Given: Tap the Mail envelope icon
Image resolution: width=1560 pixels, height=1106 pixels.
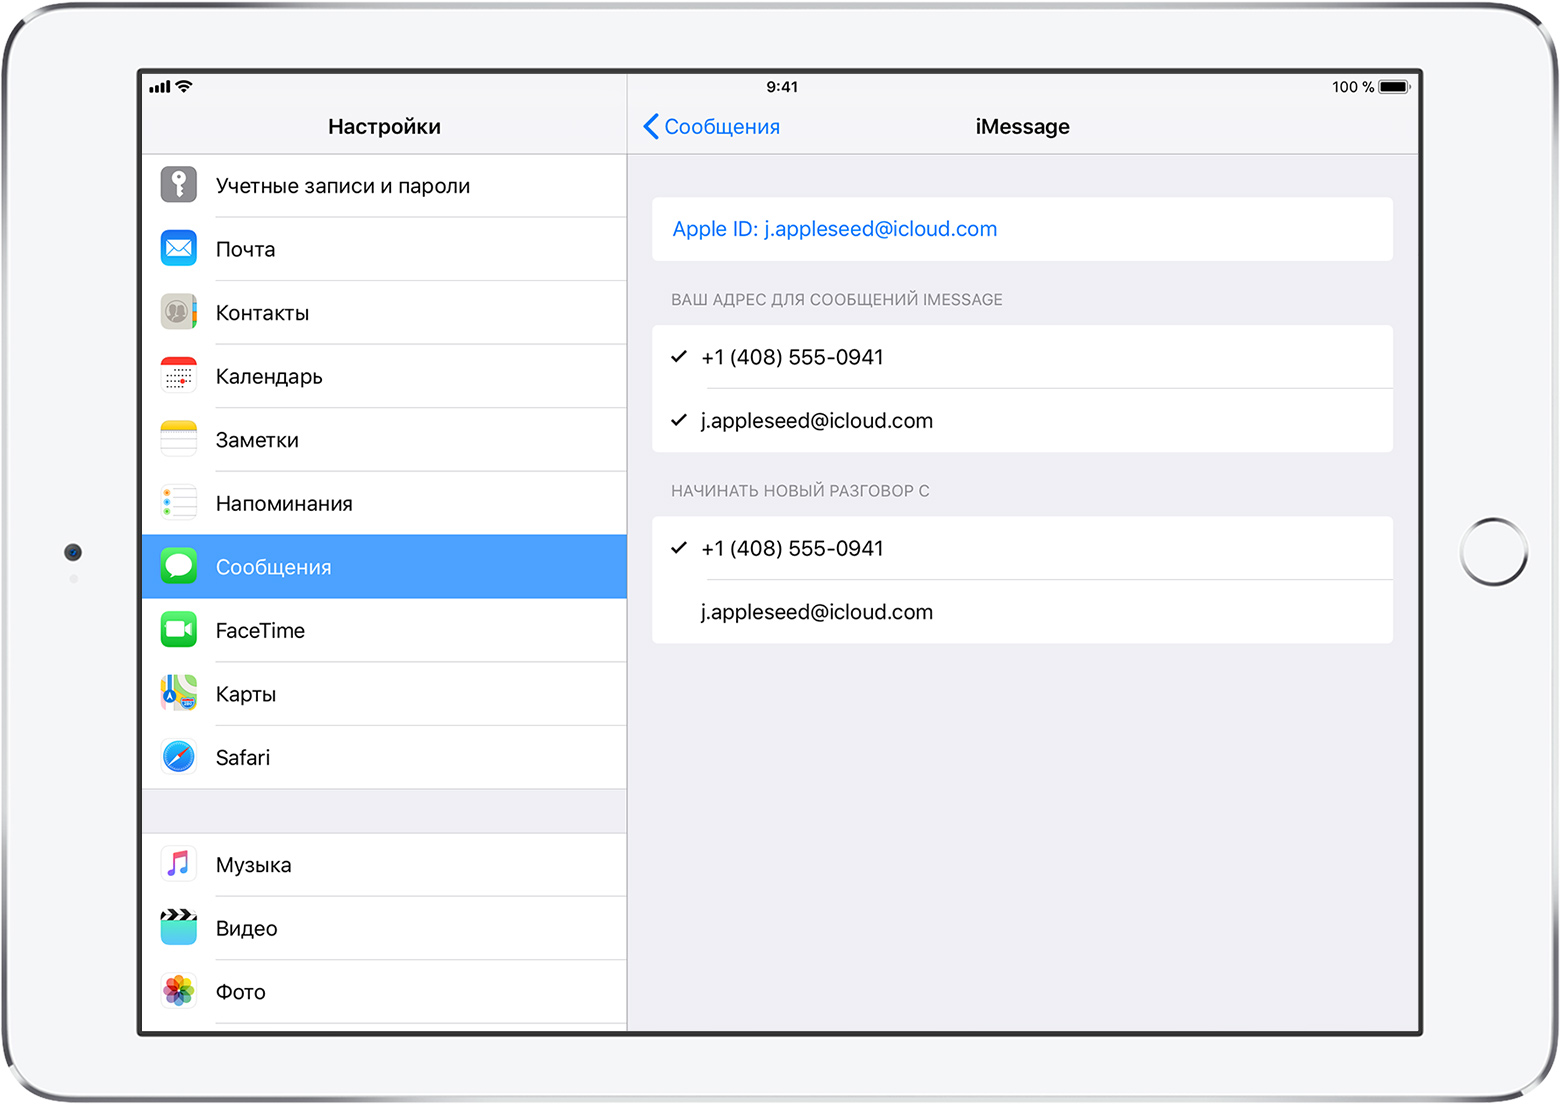Looking at the screenshot, I should (179, 248).
